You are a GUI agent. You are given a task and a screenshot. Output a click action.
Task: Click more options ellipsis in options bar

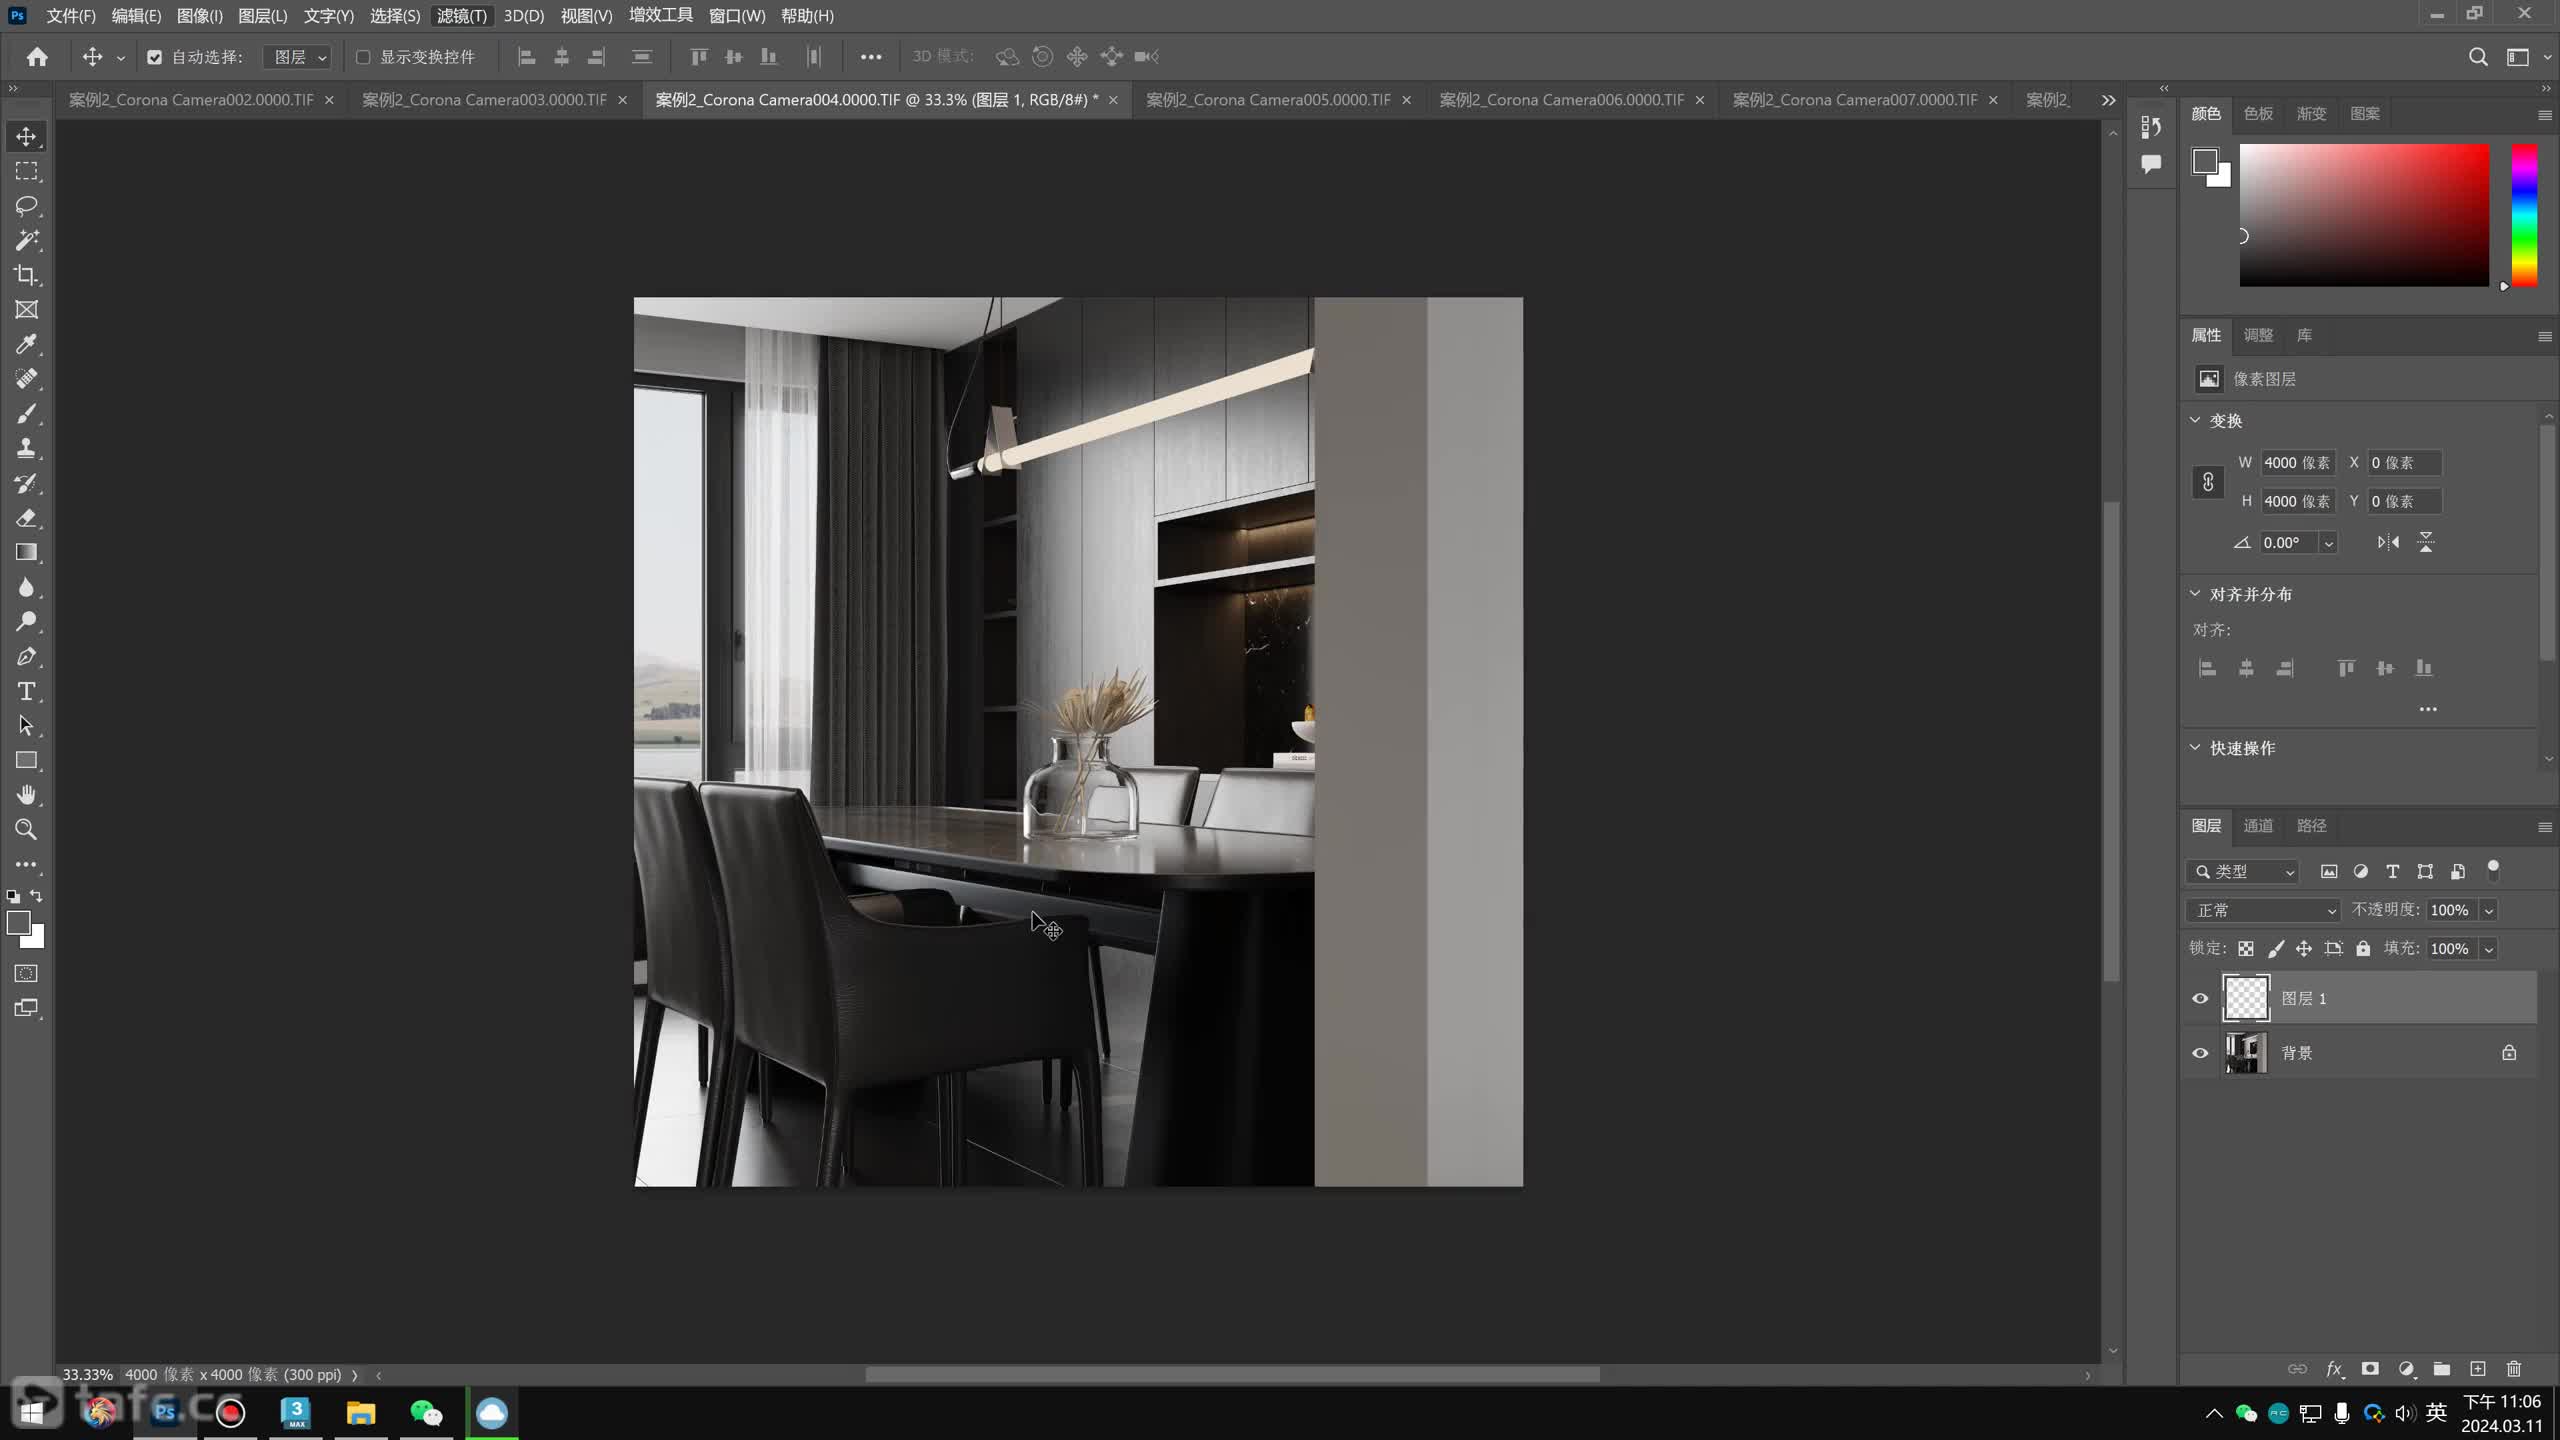pos(871,57)
